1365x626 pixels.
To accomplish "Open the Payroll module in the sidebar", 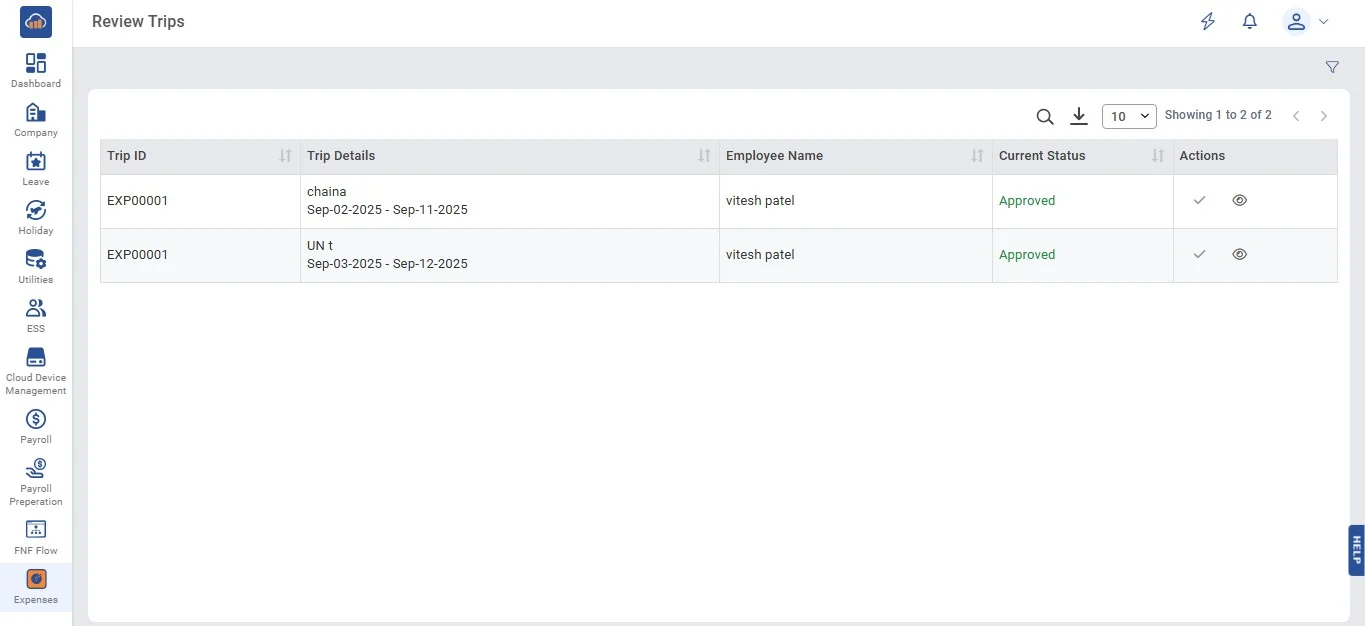I will [x=36, y=426].
